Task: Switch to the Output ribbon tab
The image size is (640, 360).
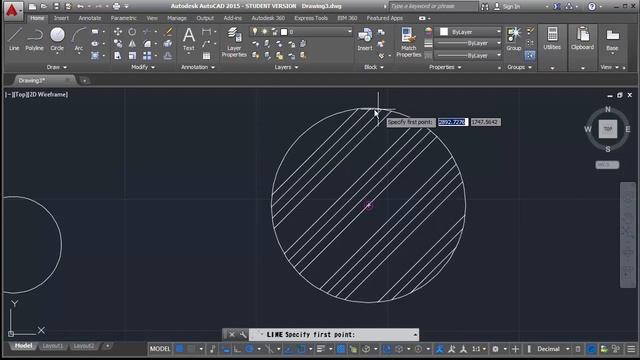Action: [x=205, y=18]
